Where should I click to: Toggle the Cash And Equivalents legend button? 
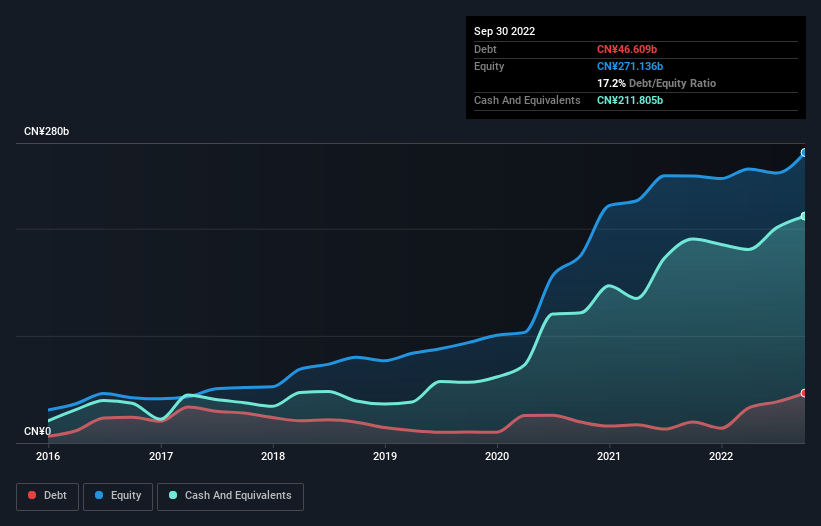tap(230, 496)
